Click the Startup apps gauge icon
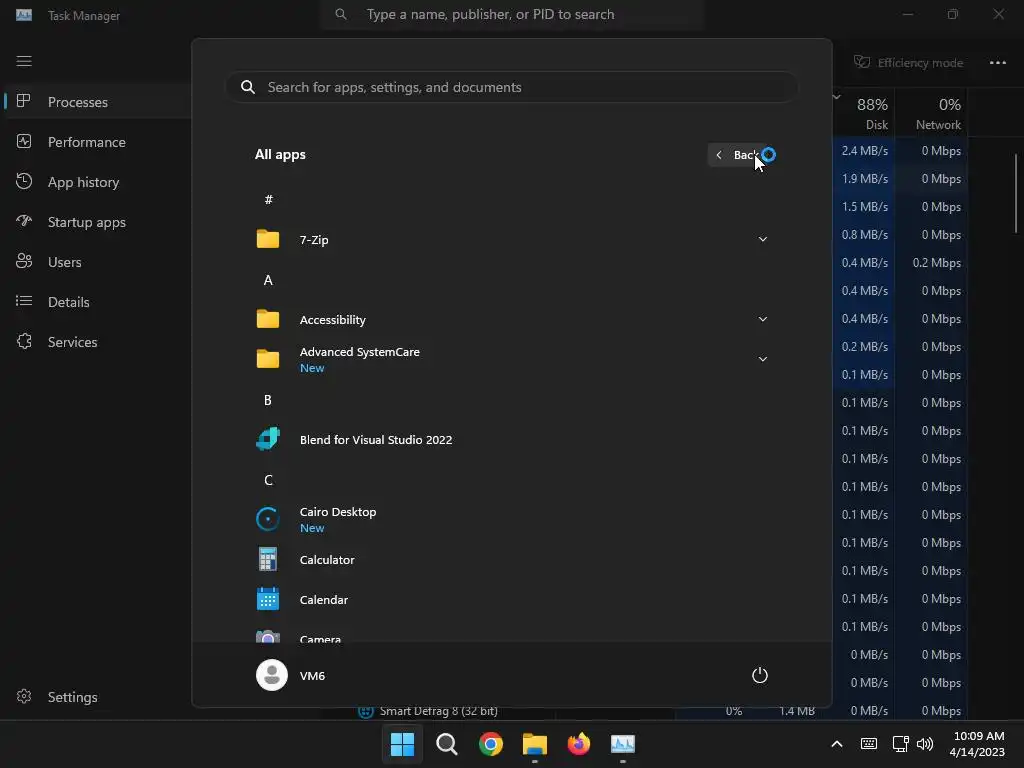 (x=24, y=221)
